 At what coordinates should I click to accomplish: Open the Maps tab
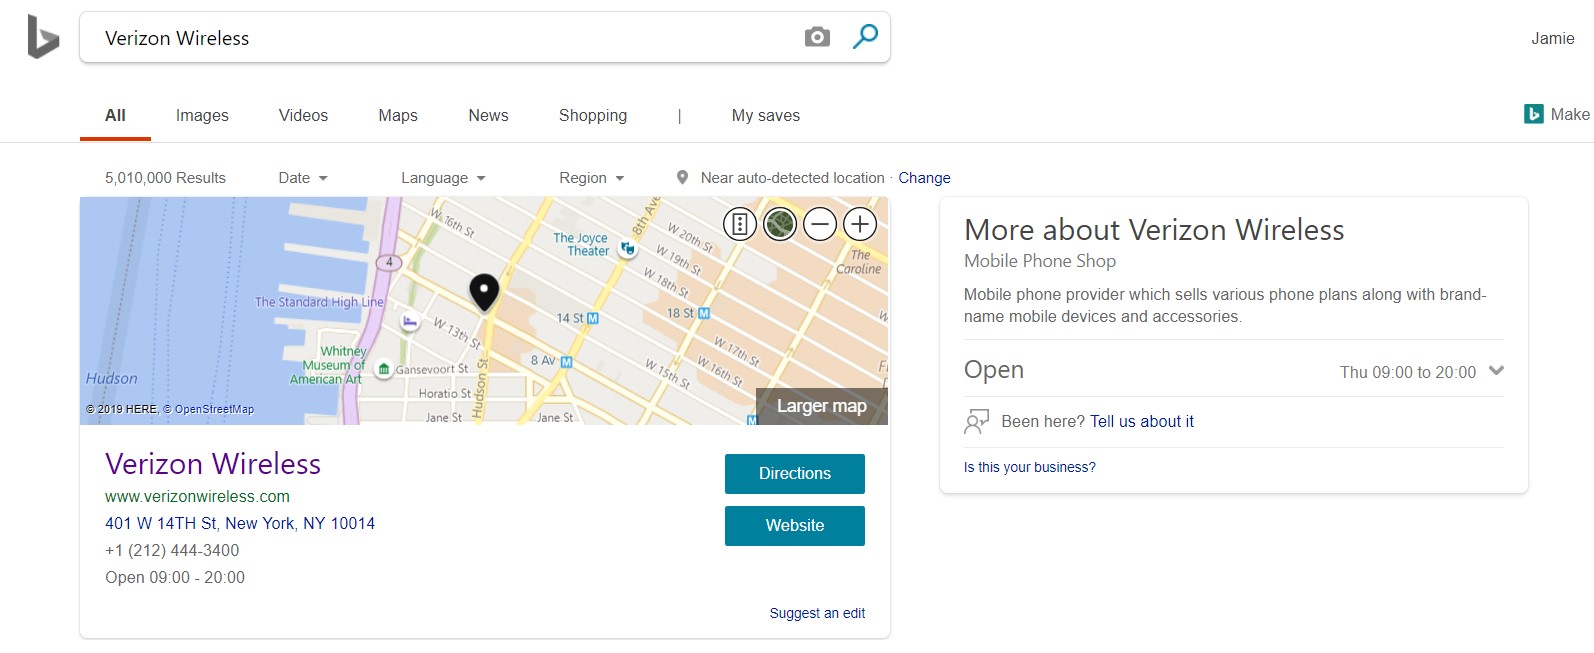[x=398, y=115]
